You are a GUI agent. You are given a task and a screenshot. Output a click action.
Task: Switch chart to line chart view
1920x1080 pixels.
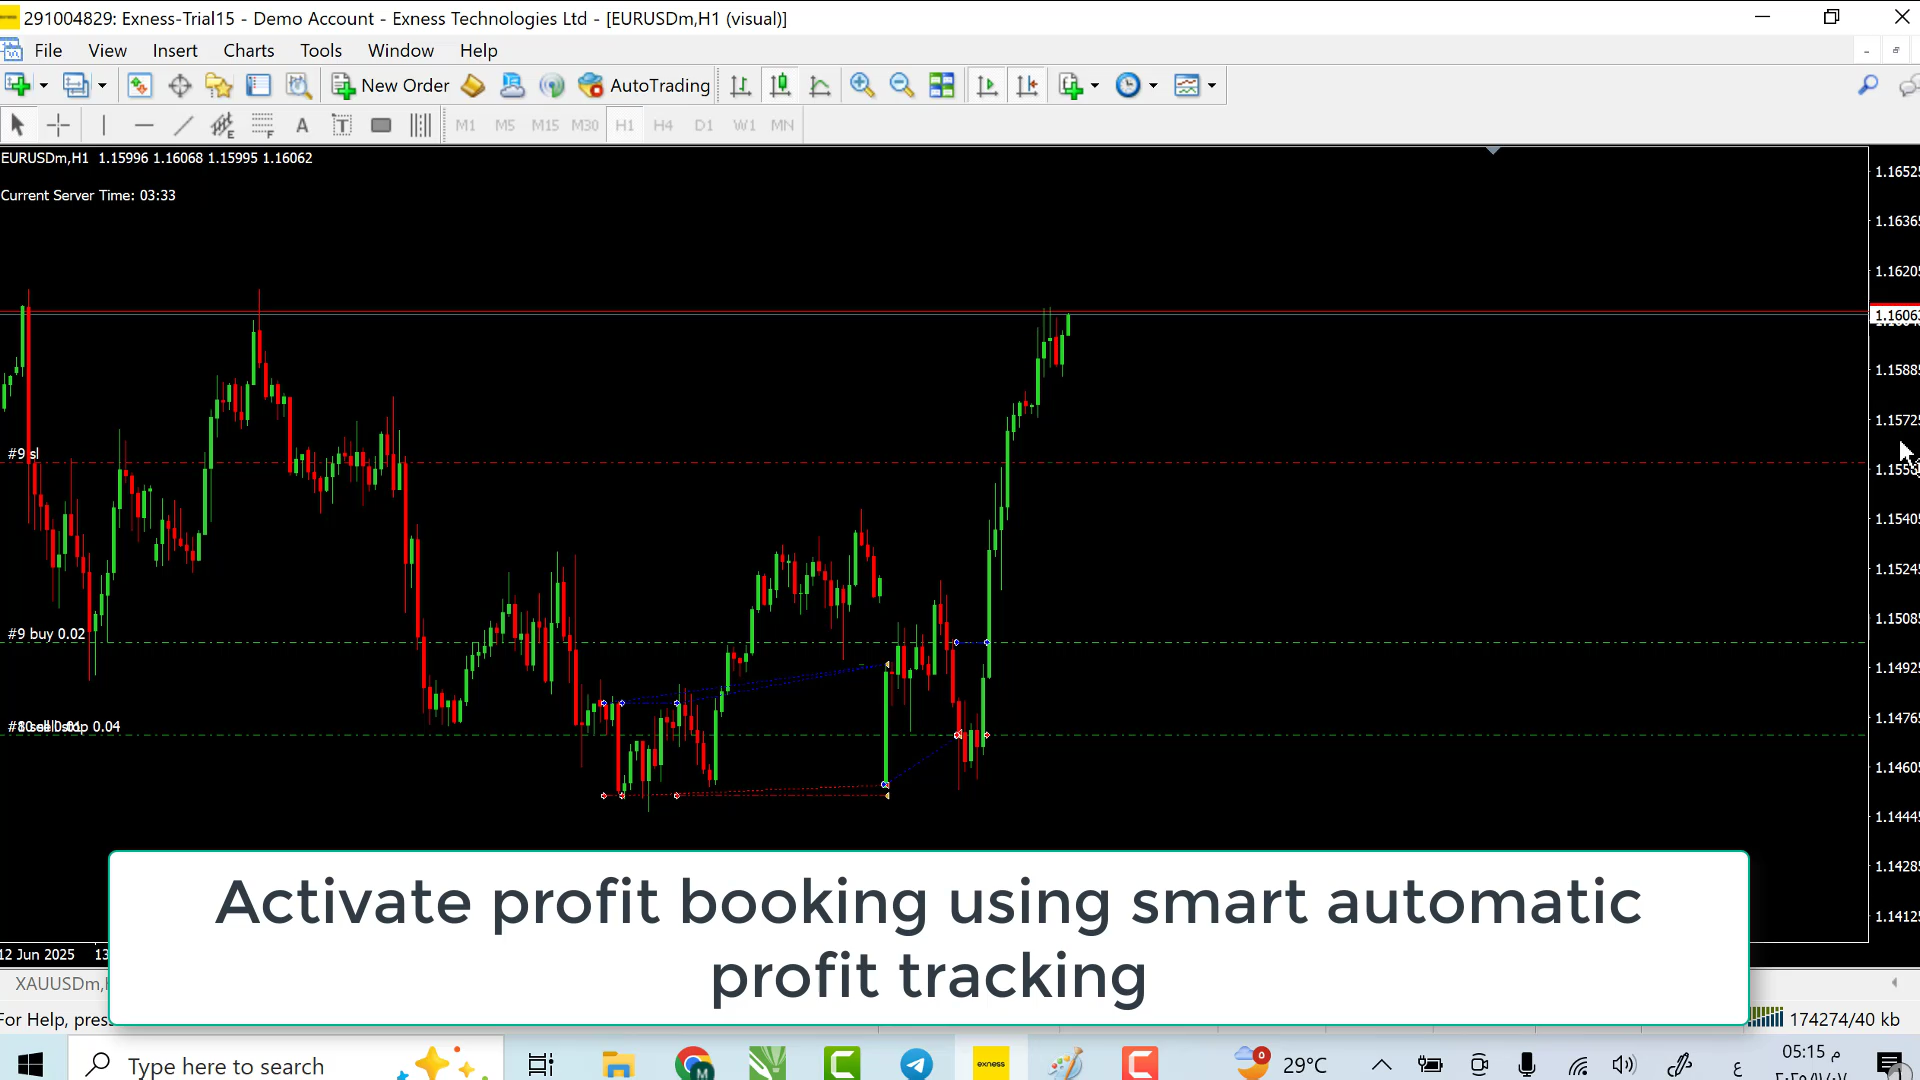tap(820, 86)
